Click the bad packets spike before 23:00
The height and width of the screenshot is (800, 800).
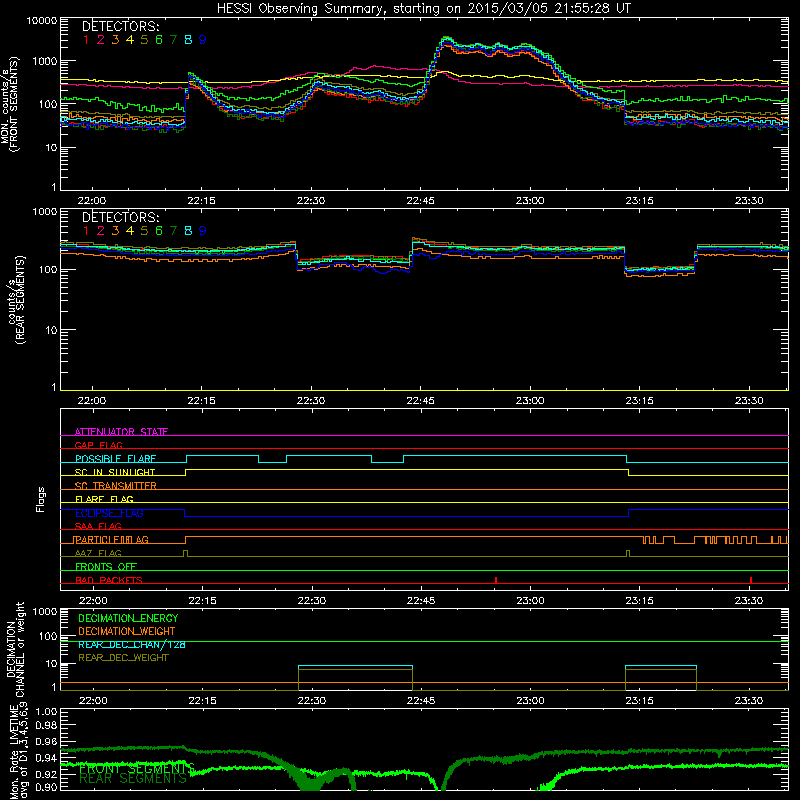tap(496, 580)
